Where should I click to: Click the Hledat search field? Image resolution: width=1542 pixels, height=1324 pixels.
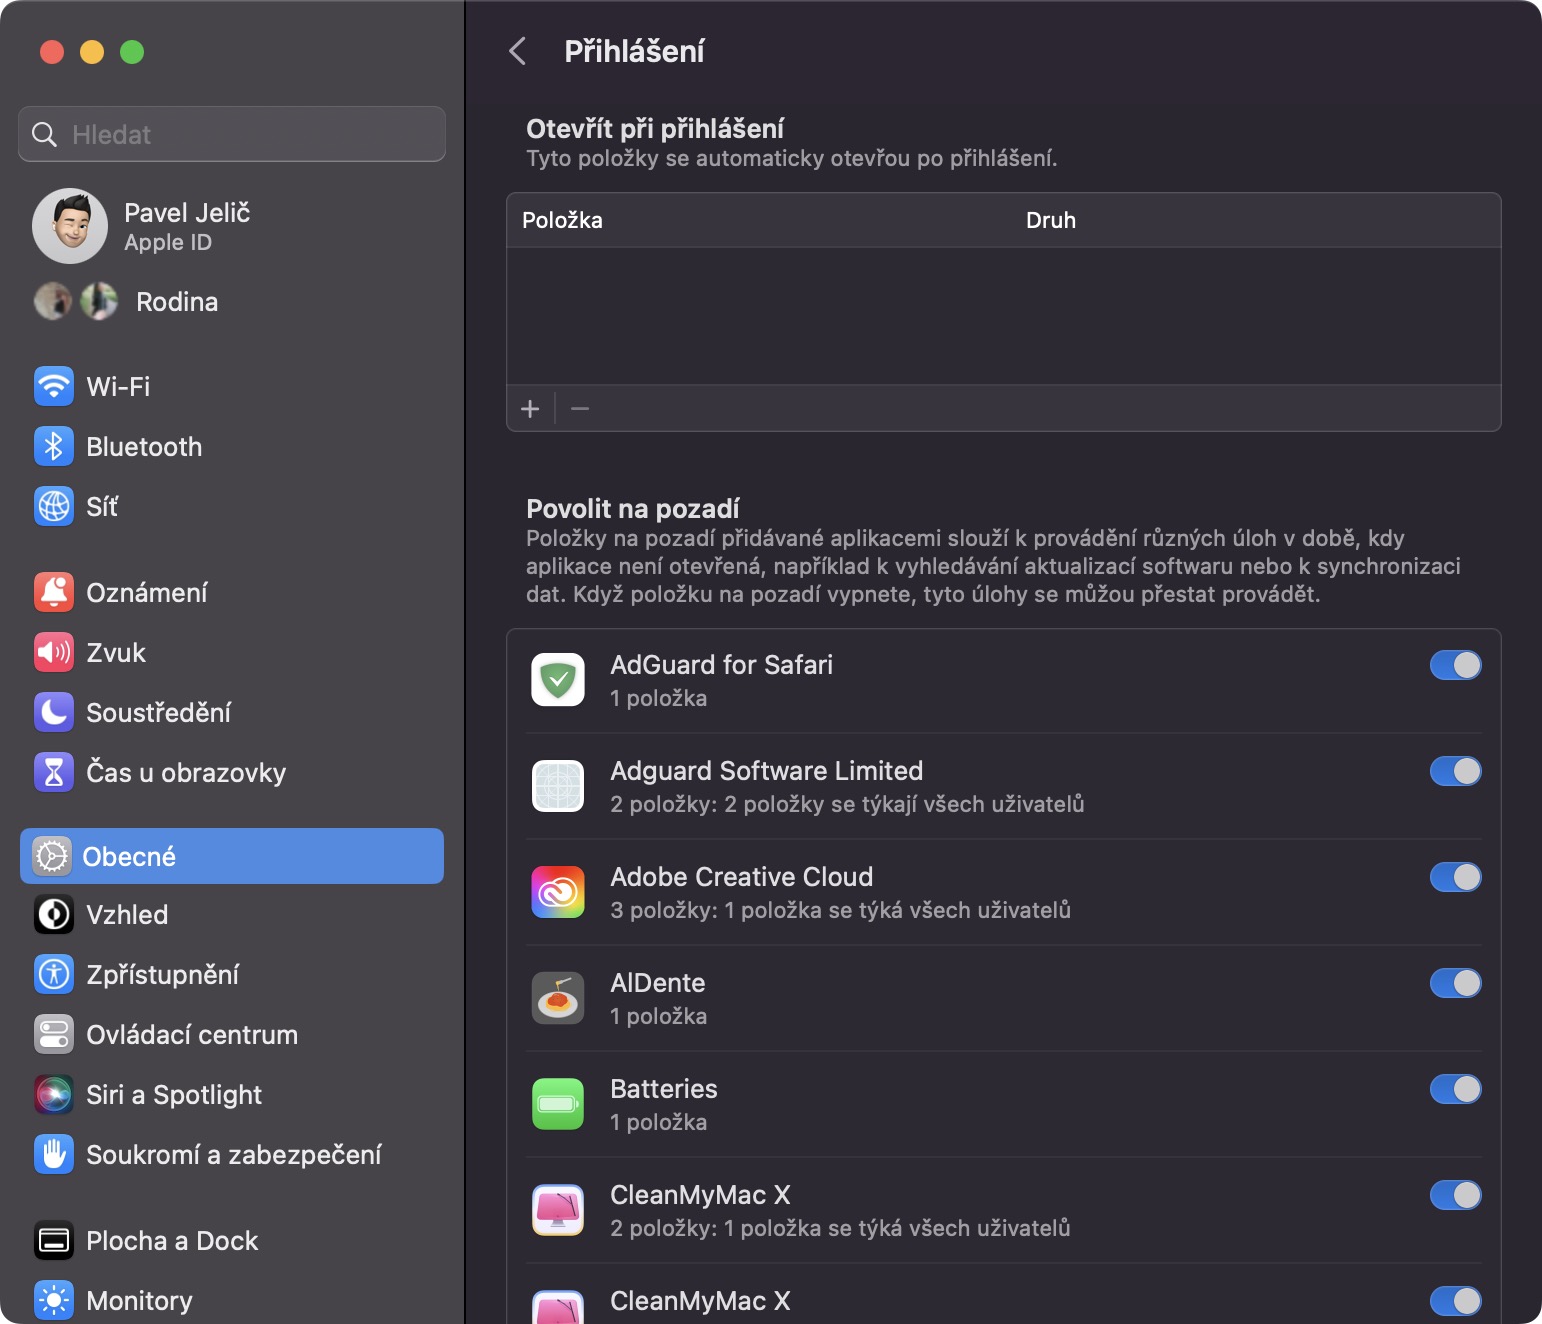pos(232,134)
